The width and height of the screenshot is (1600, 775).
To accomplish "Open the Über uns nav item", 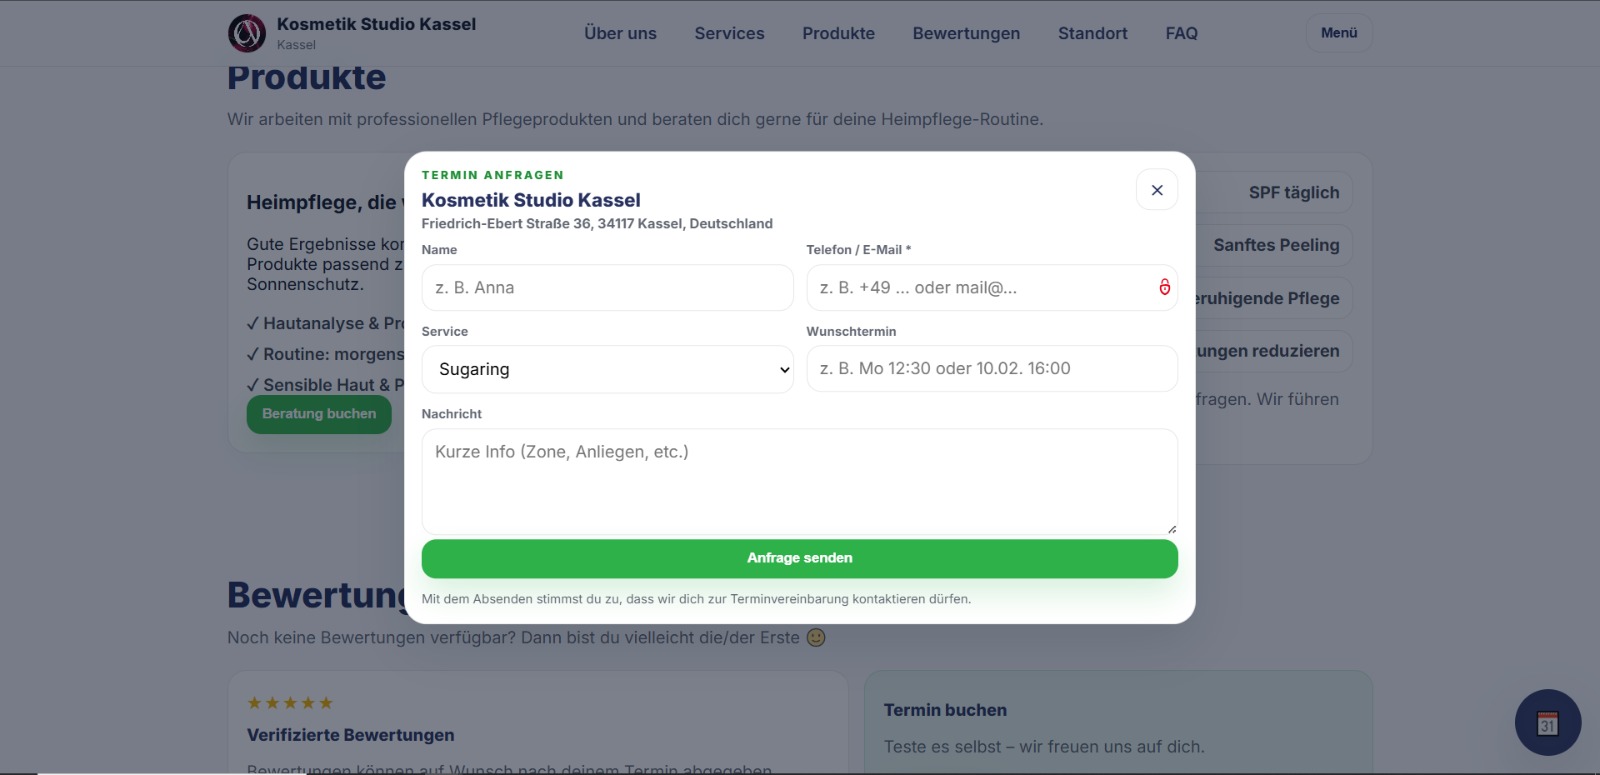I will click(x=620, y=33).
